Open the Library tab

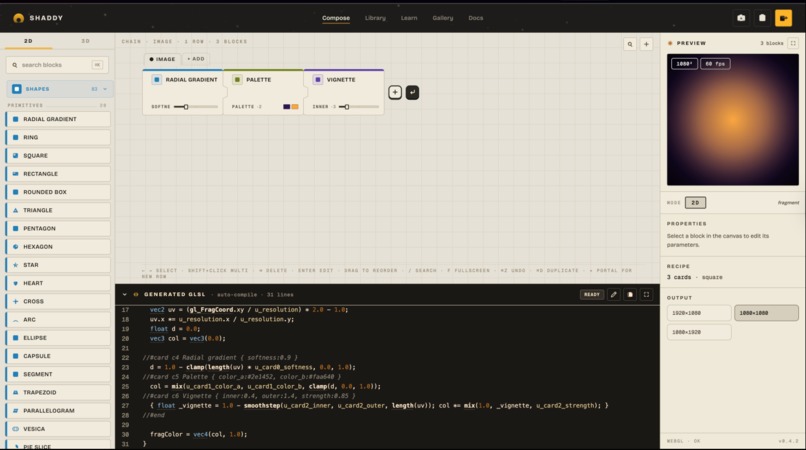point(375,18)
